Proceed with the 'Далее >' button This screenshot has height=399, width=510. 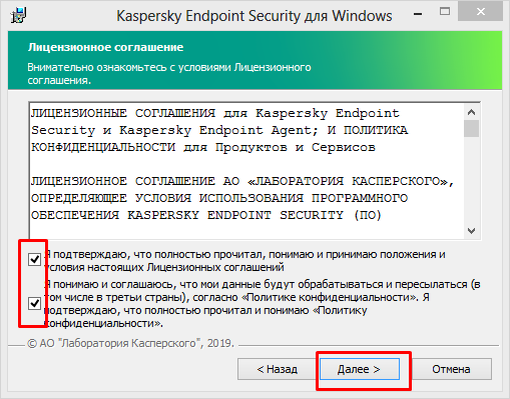click(360, 369)
